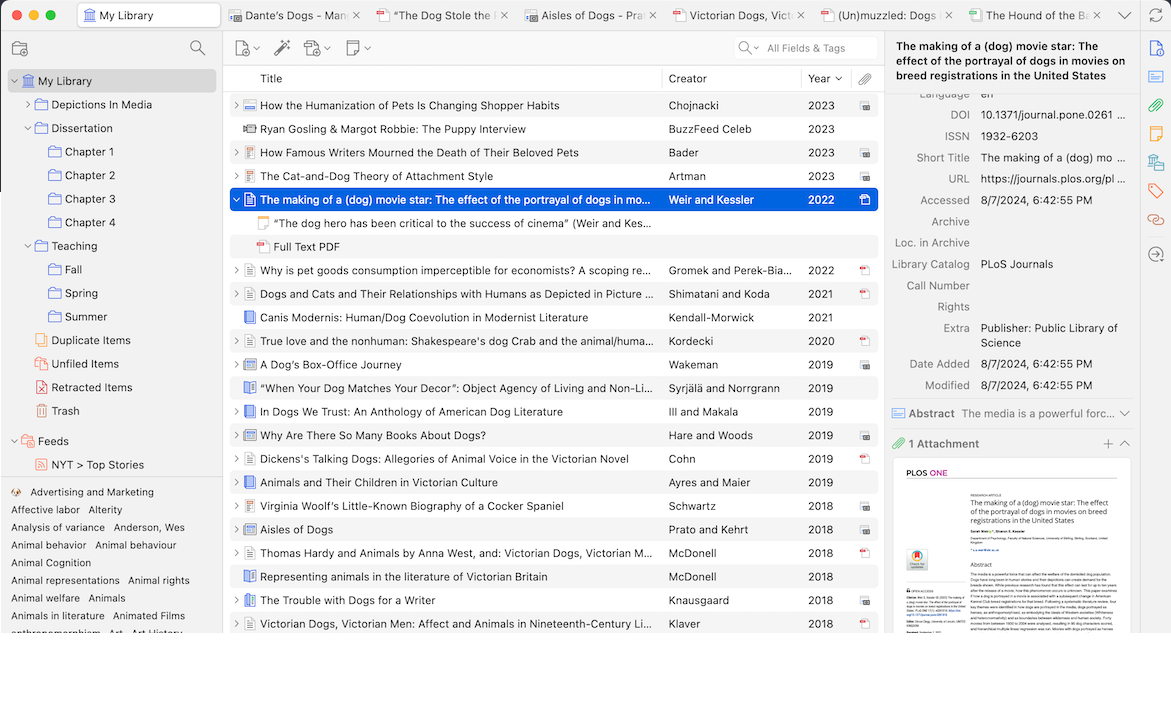The image size is (1171, 706).
Task: Expand Depictions In Media collection
Action: [28, 105]
